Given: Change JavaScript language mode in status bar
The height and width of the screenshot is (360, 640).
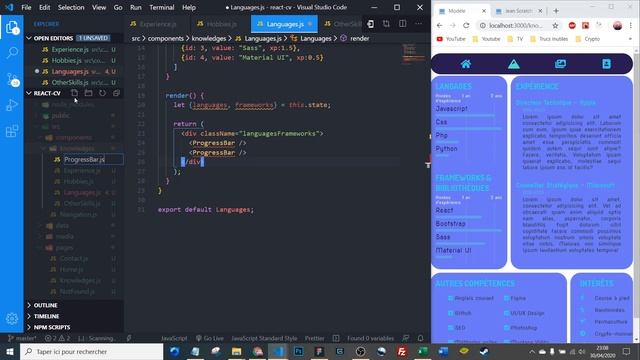Looking at the screenshot, I should (174, 338).
